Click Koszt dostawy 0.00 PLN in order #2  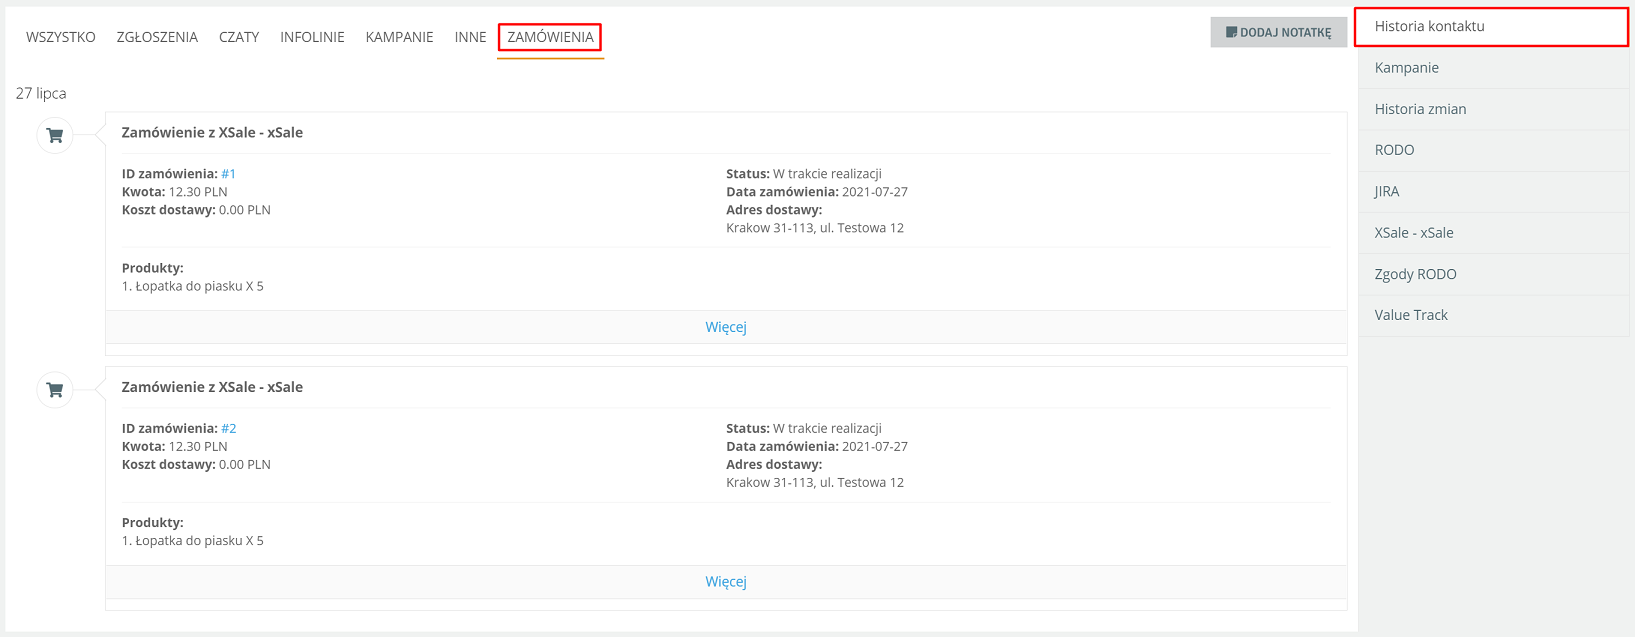point(196,465)
